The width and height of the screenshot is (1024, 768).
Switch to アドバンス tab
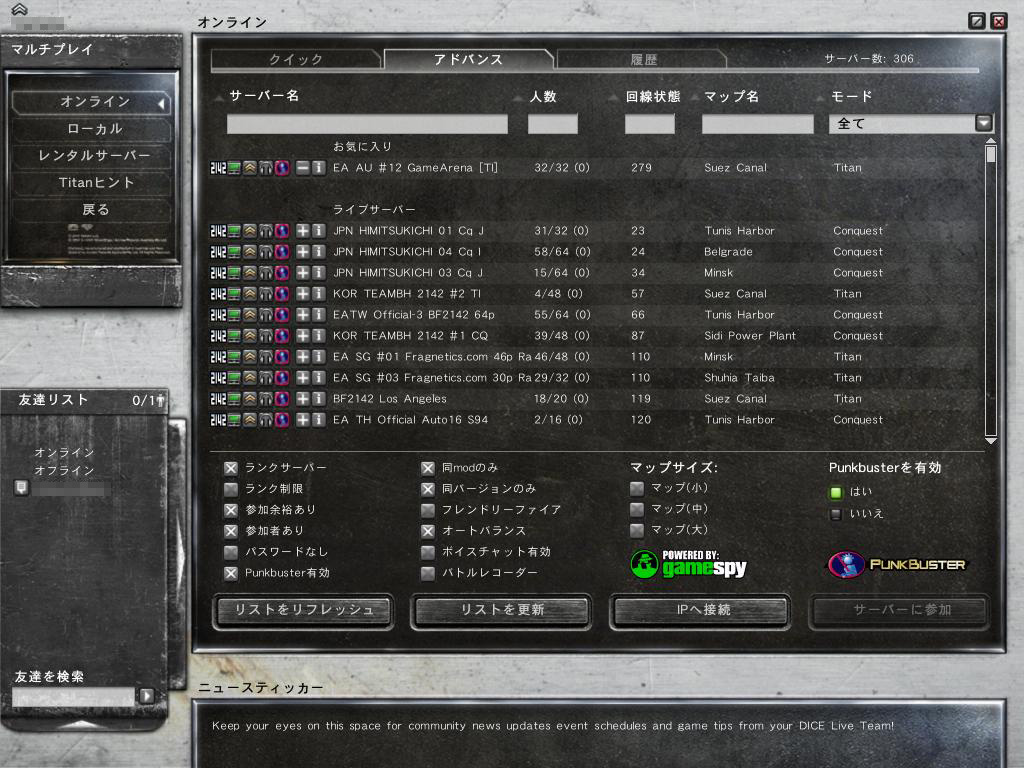click(x=468, y=59)
